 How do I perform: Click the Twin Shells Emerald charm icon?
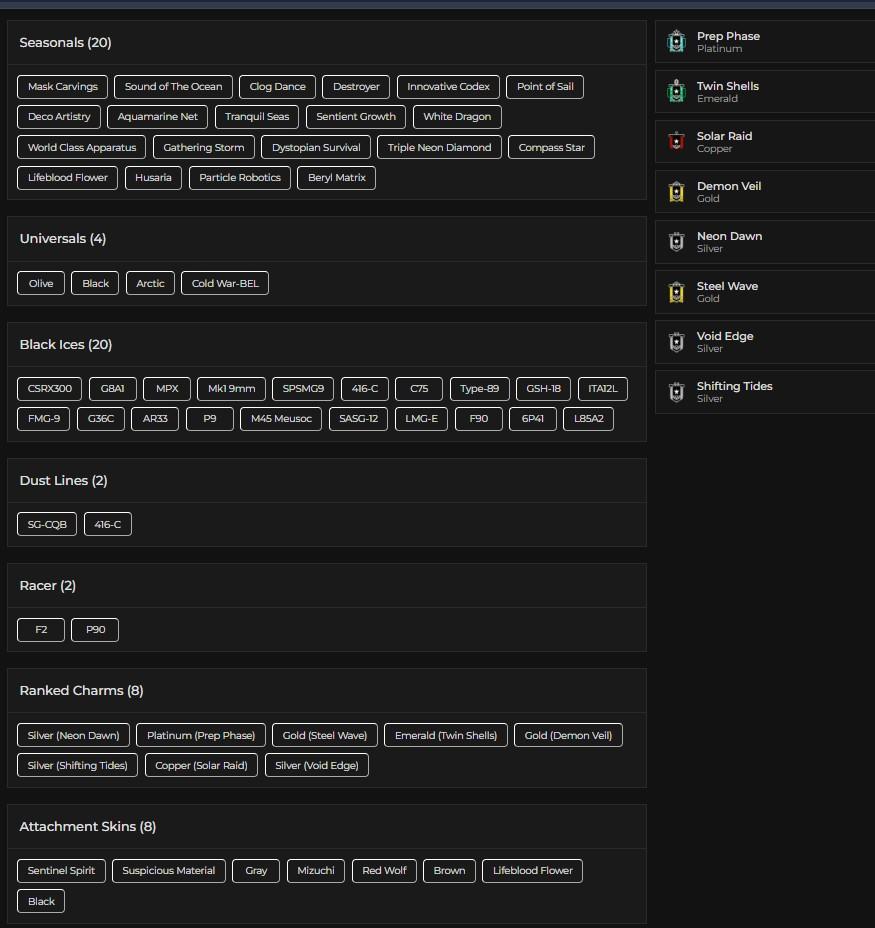677,92
